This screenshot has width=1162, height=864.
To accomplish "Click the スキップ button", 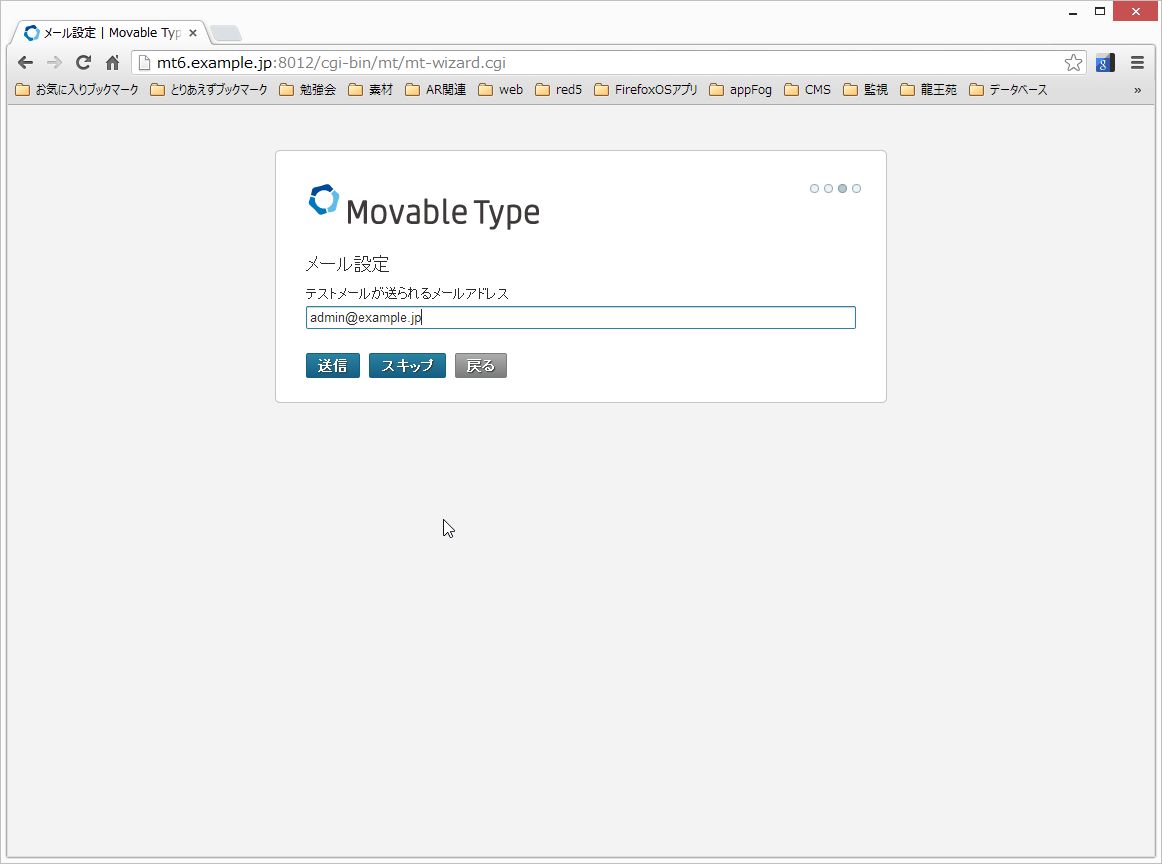I will click(408, 366).
